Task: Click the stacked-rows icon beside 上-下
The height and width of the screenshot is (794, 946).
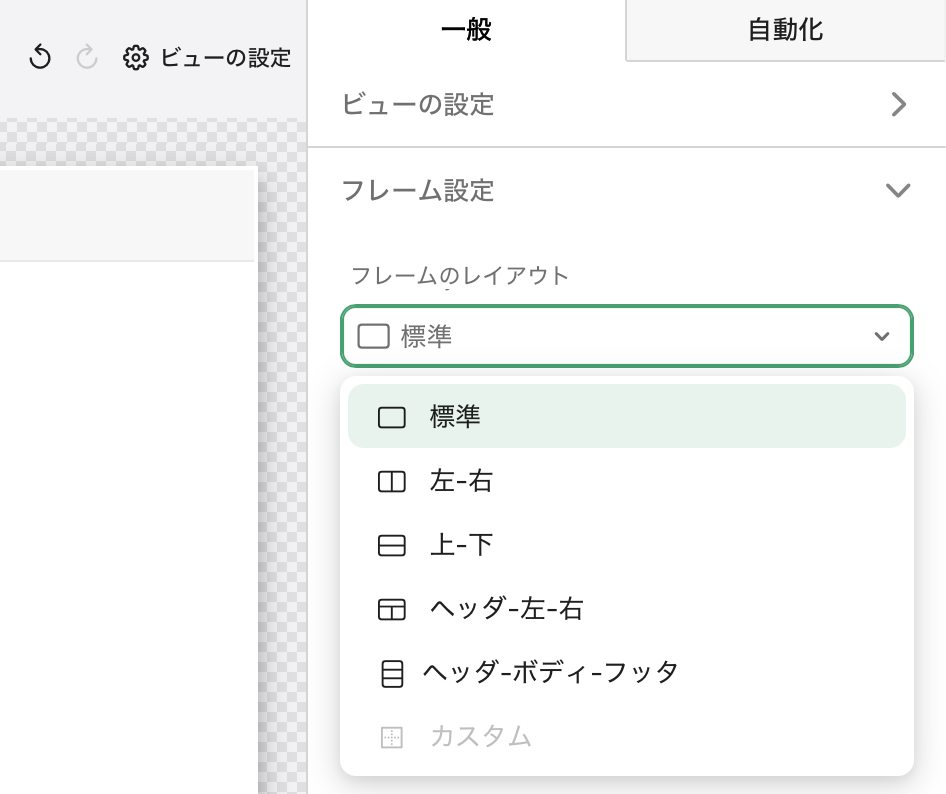Action: pos(392,545)
